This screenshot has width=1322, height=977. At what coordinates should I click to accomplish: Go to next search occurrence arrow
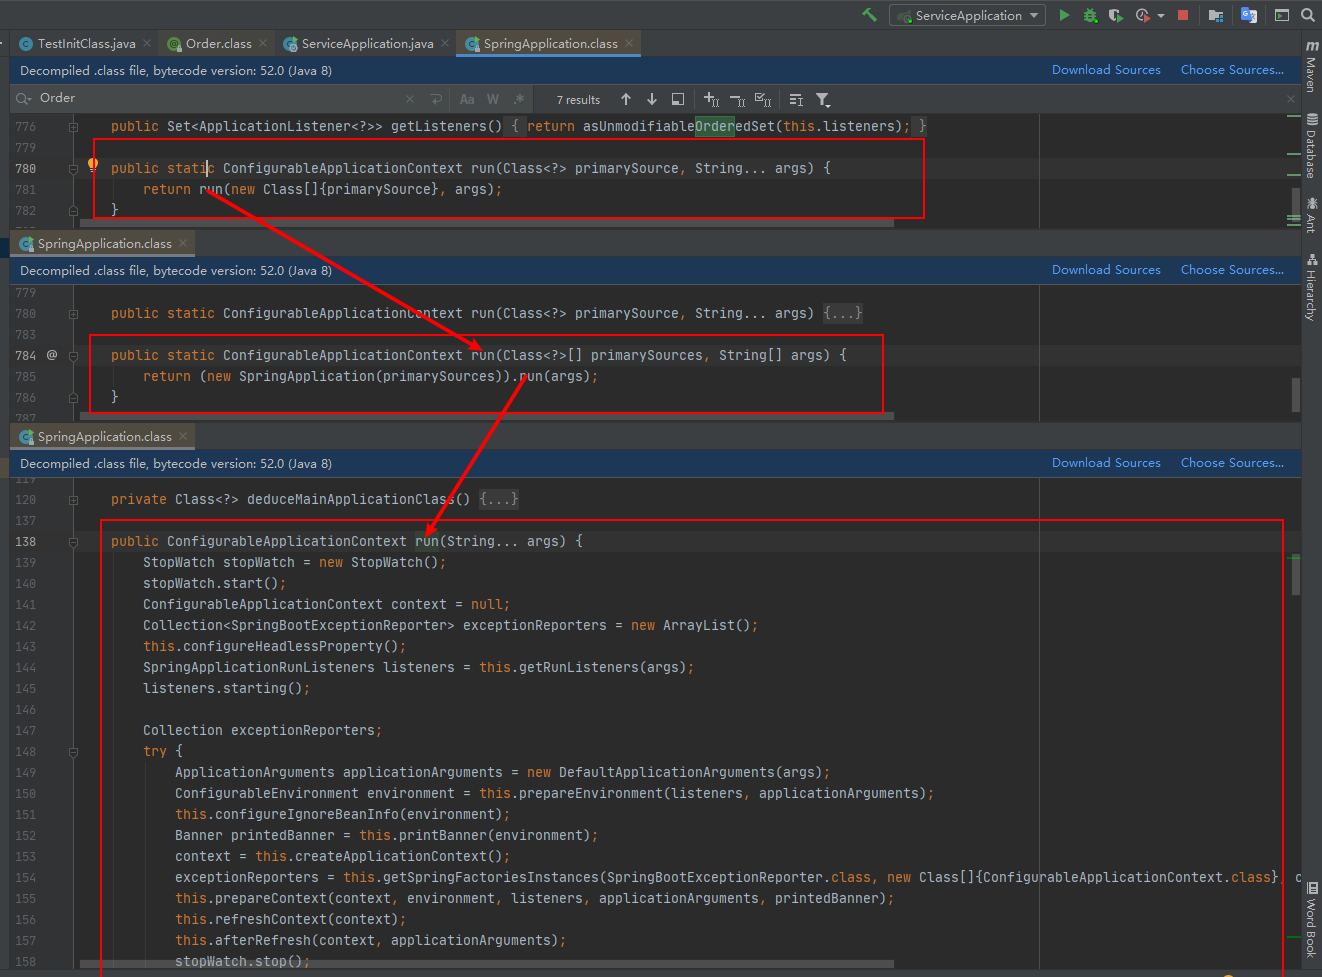[x=652, y=99]
